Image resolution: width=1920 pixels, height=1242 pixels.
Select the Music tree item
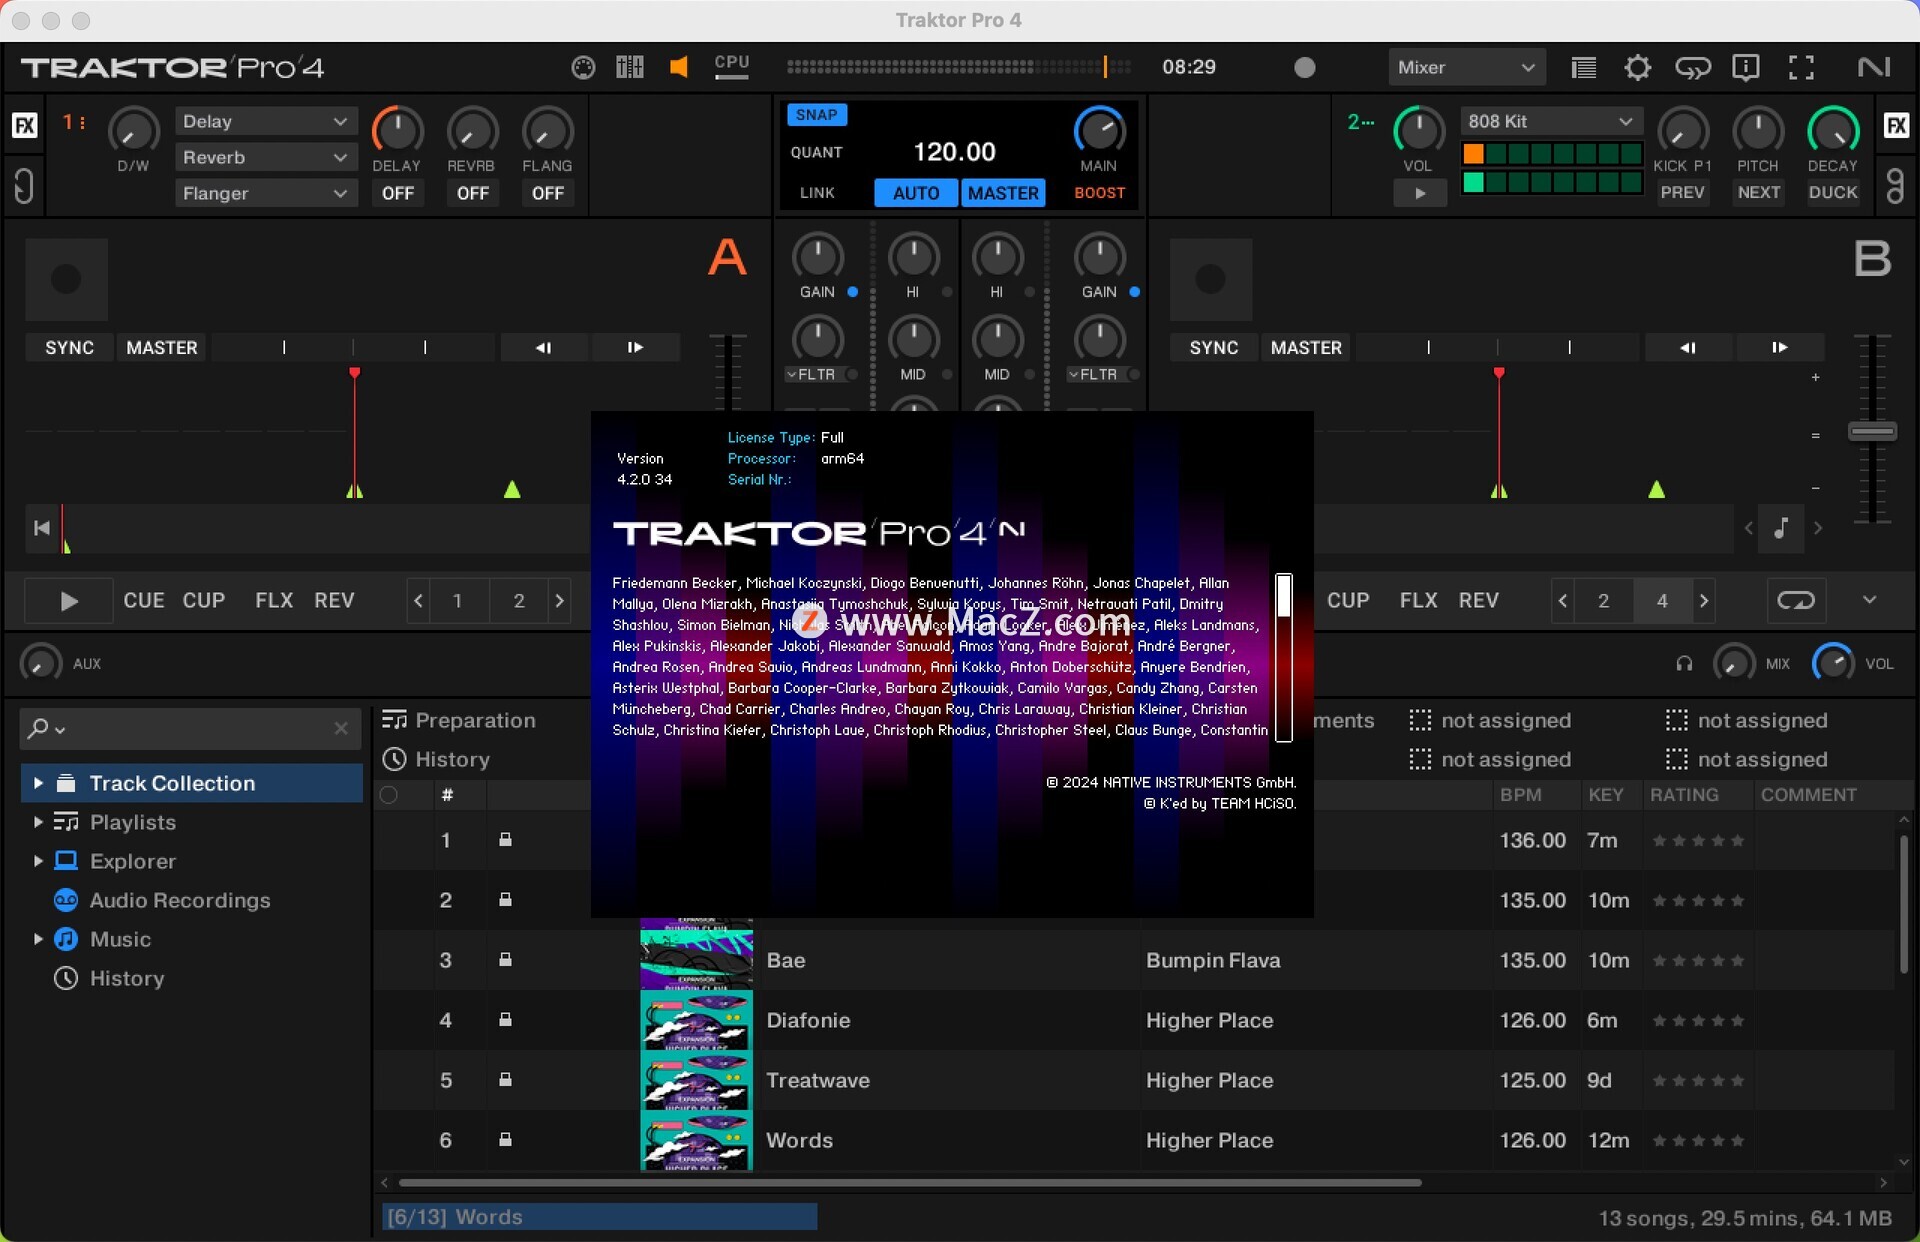(120, 939)
